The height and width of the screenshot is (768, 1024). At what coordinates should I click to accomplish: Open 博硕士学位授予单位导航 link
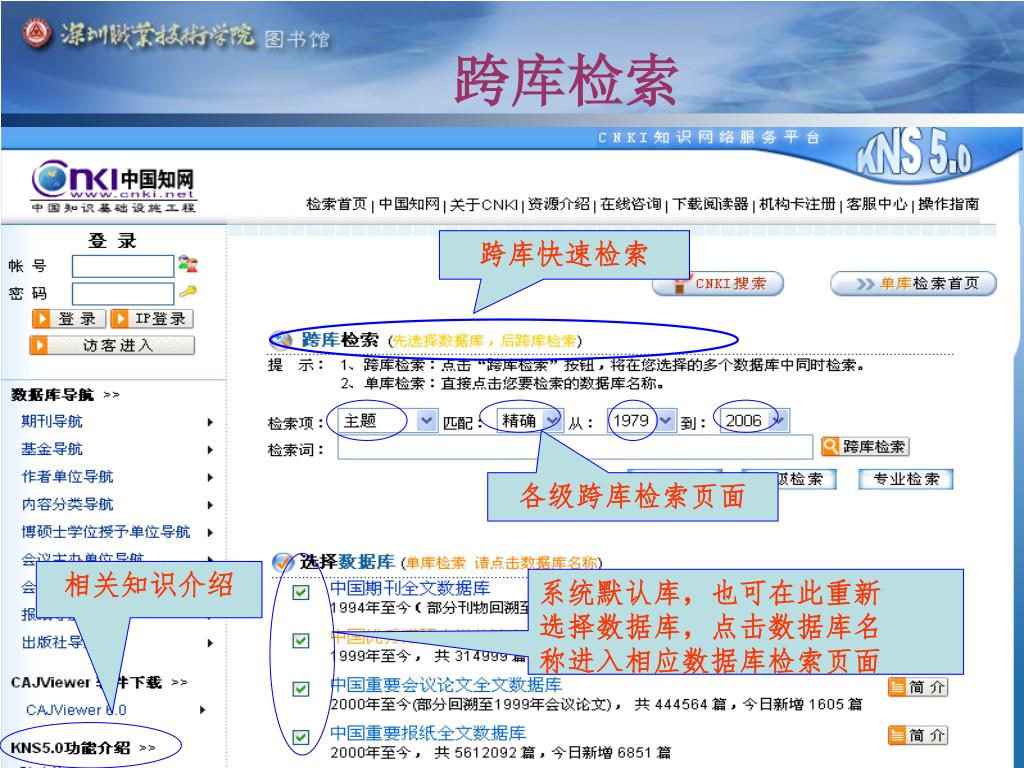105,532
